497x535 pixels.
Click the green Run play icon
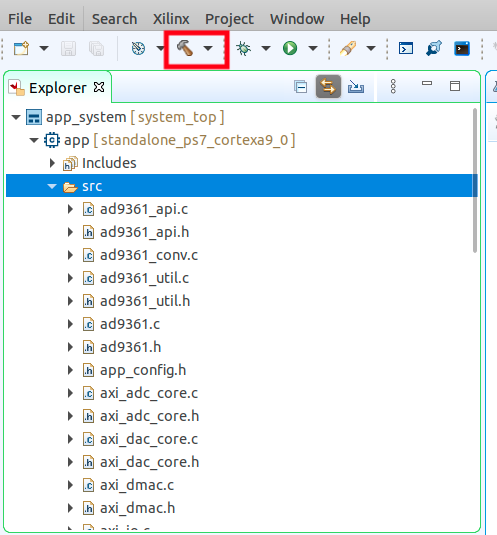coord(290,48)
